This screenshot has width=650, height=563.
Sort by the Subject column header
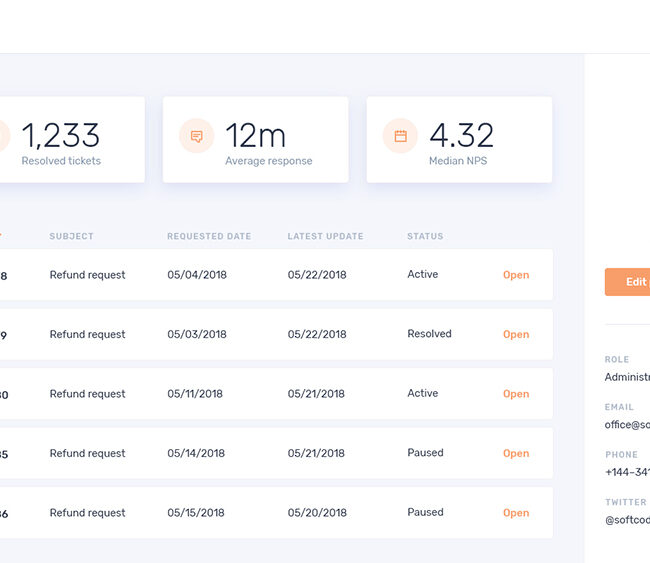(x=71, y=237)
